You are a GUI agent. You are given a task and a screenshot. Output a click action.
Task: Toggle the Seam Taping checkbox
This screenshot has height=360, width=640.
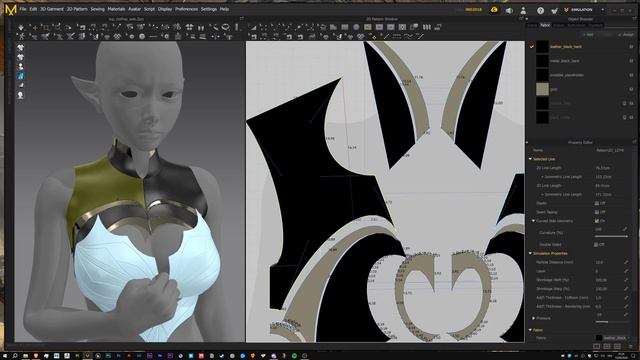597,212
